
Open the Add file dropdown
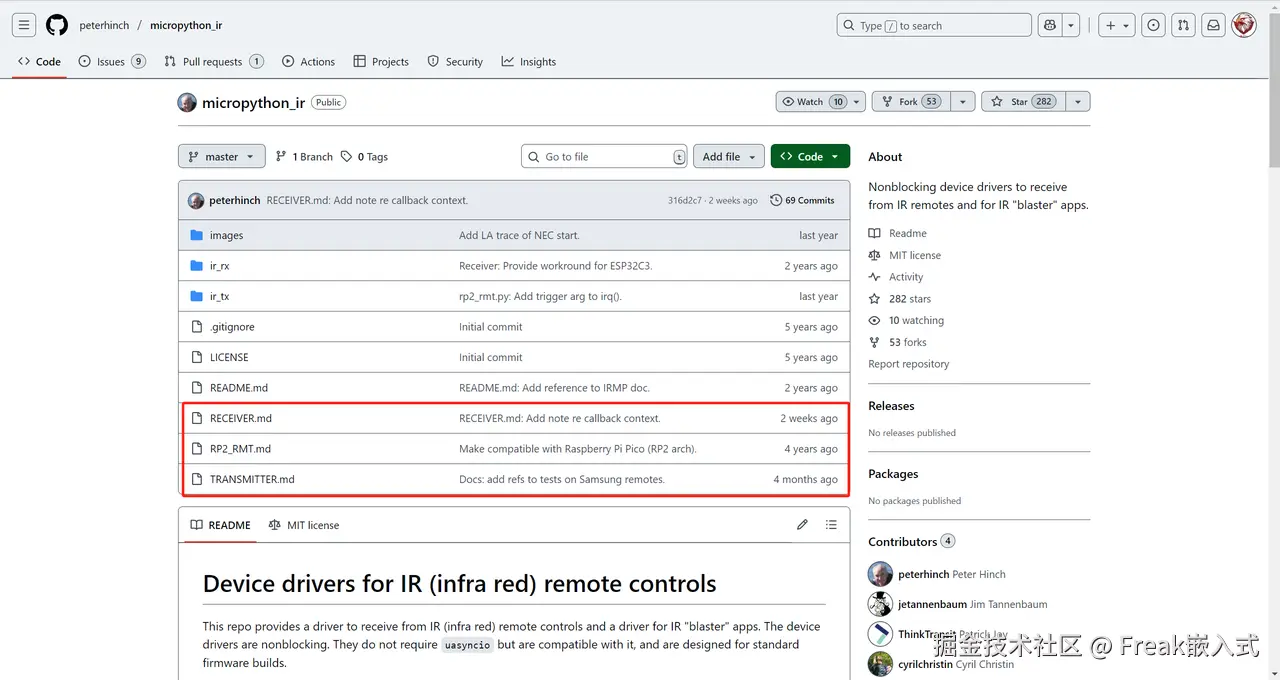(729, 157)
